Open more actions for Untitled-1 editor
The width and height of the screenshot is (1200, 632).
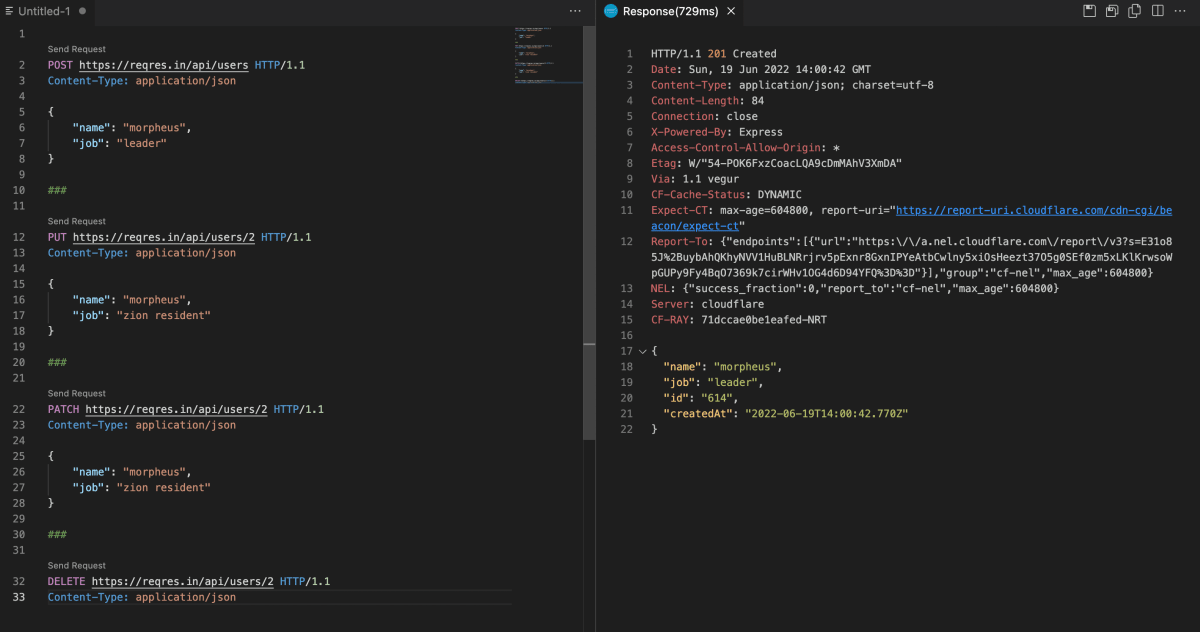coord(575,11)
